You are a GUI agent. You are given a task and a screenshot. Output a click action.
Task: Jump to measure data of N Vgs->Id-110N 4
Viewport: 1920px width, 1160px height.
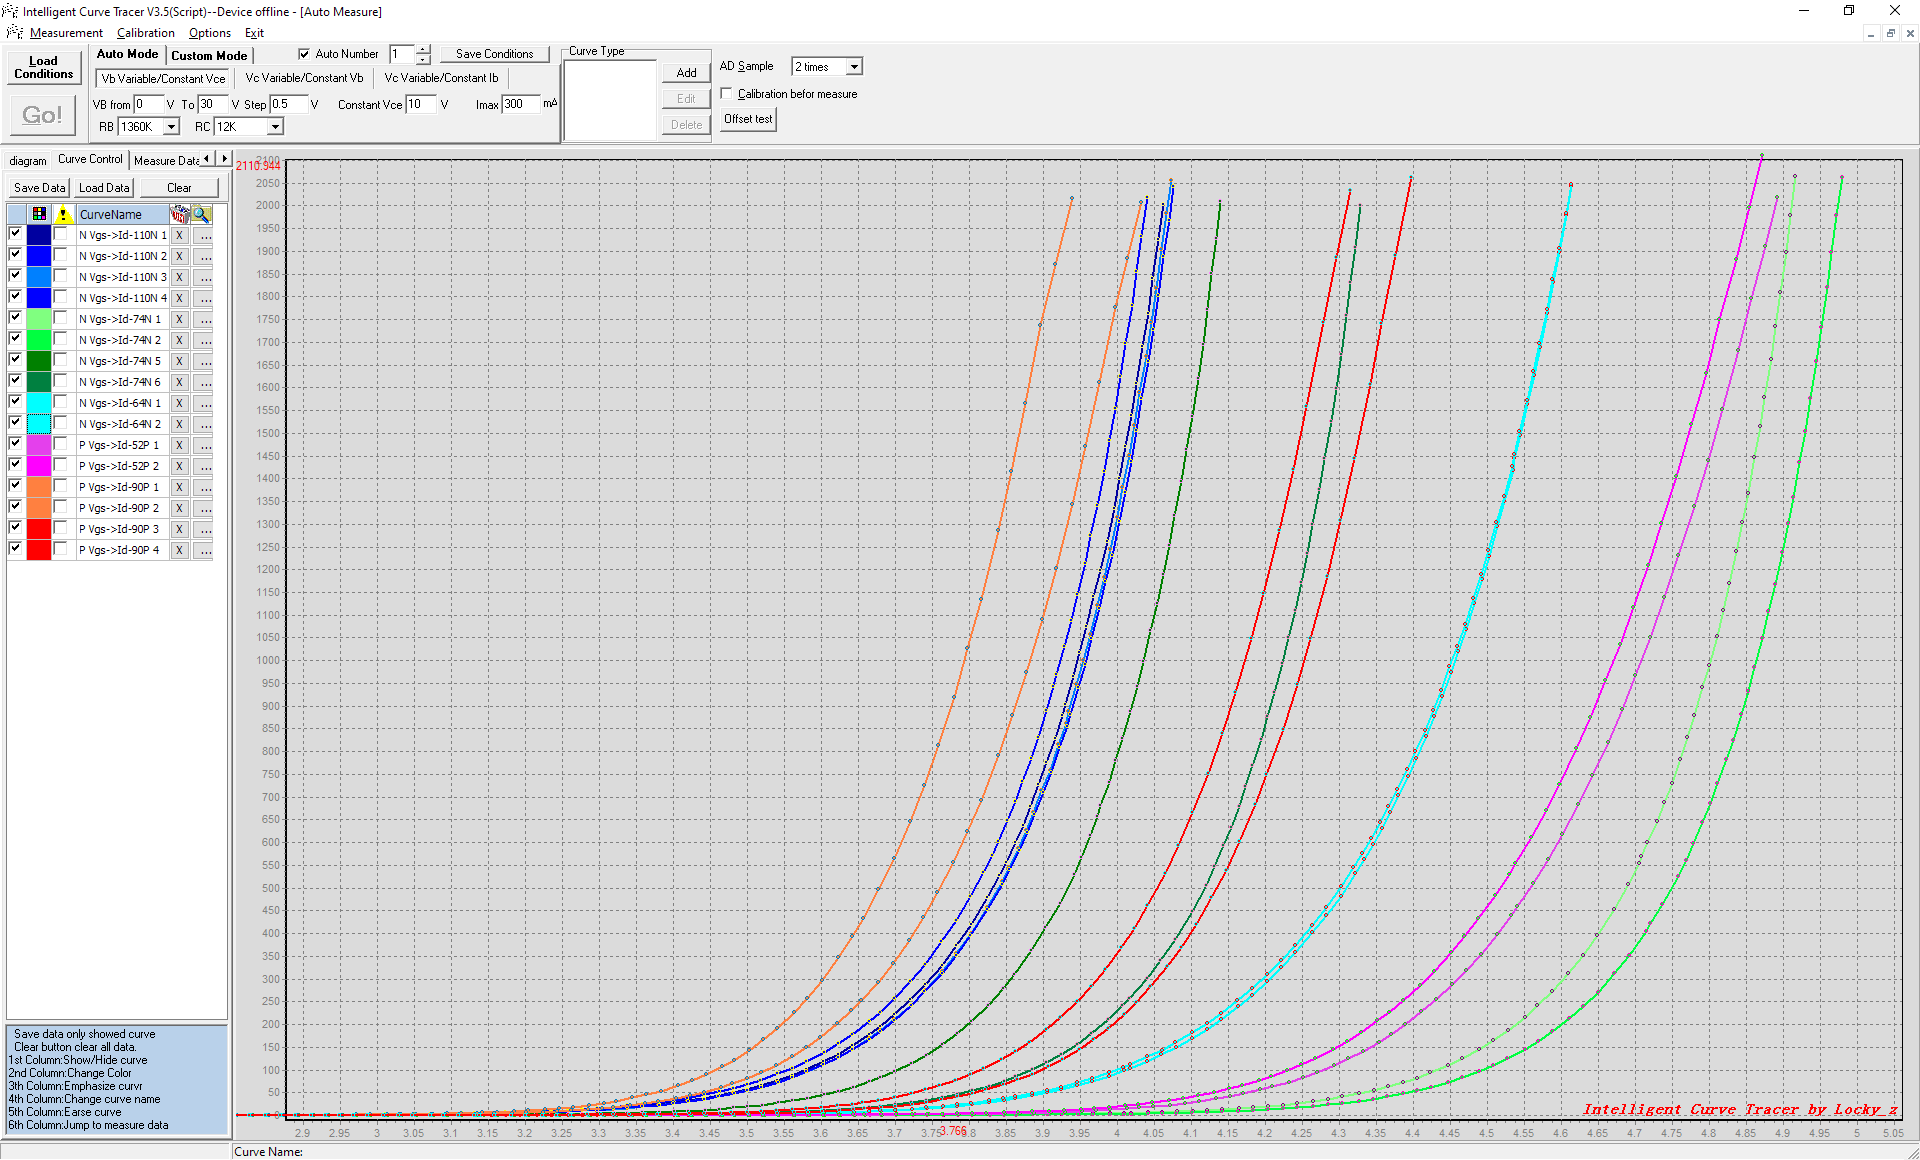[x=203, y=299]
